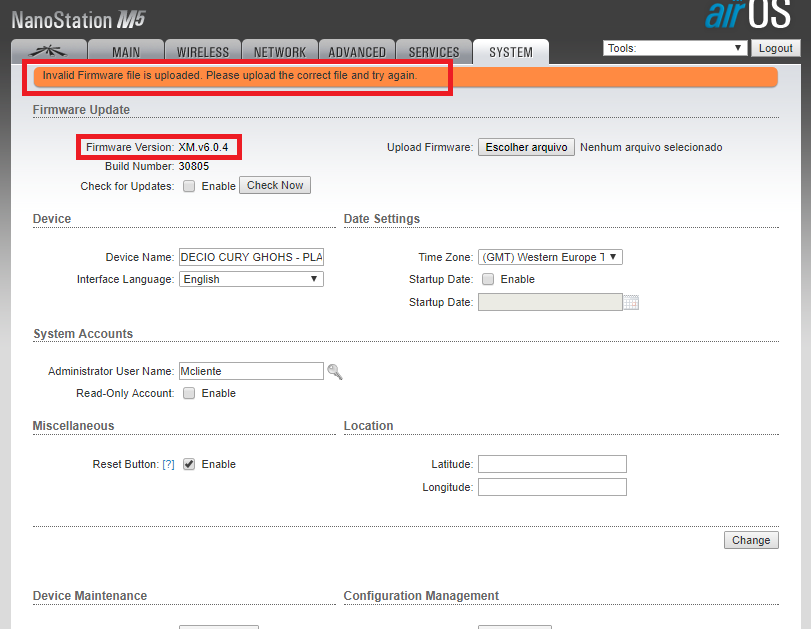Click the Startup Date text field
Image resolution: width=811 pixels, height=629 pixels.
(550, 302)
